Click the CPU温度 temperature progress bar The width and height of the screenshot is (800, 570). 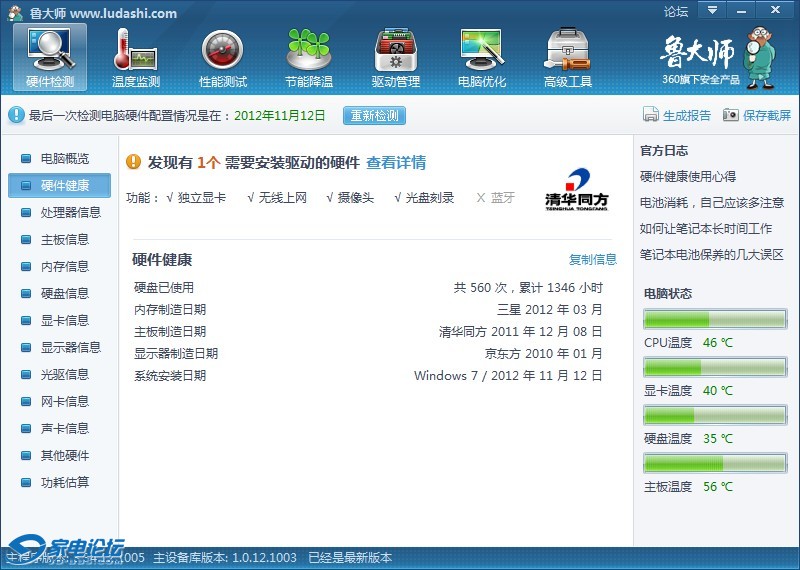715,319
